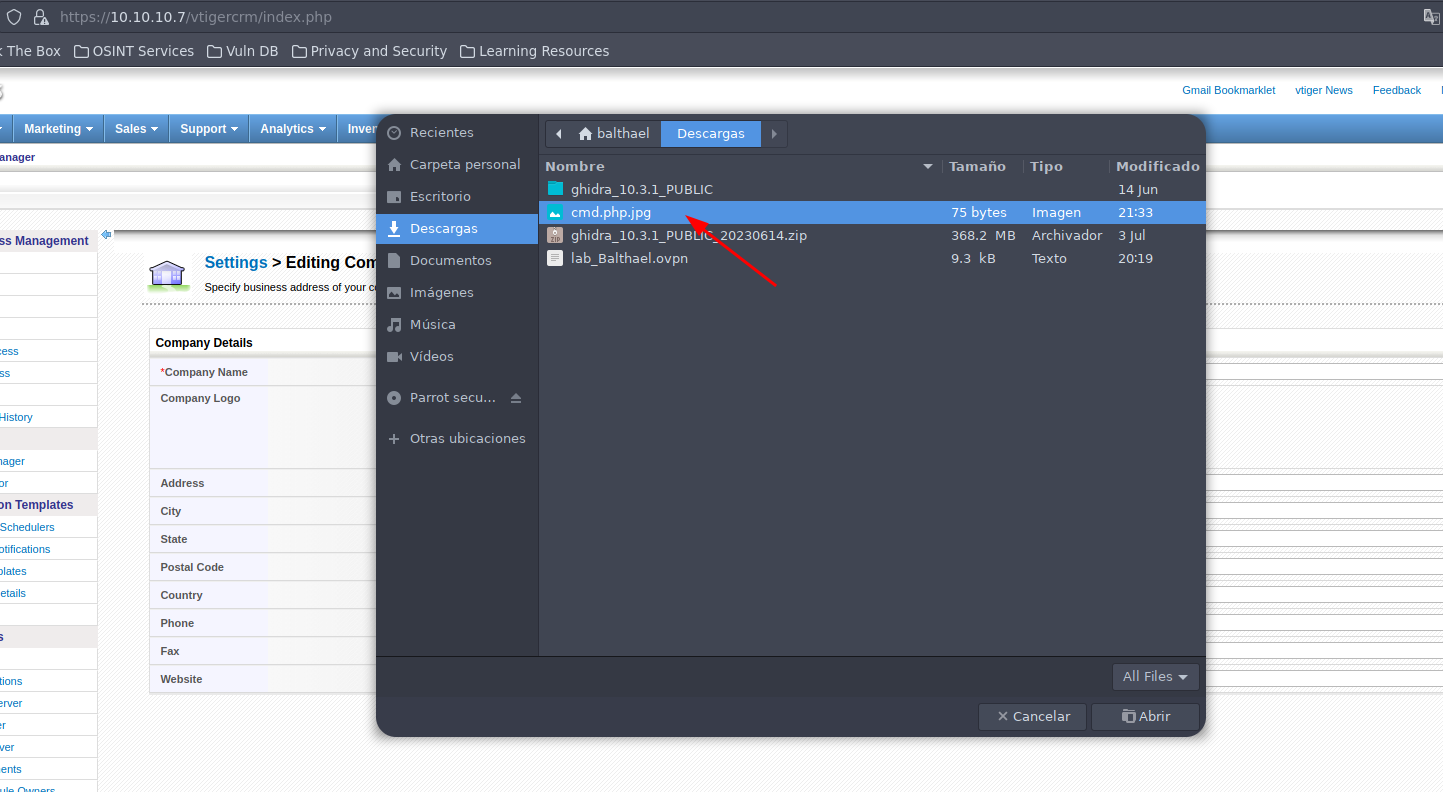Click the eject icon next to Parrot secu...
1443x792 pixels.
pyautogui.click(x=516, y=398)
